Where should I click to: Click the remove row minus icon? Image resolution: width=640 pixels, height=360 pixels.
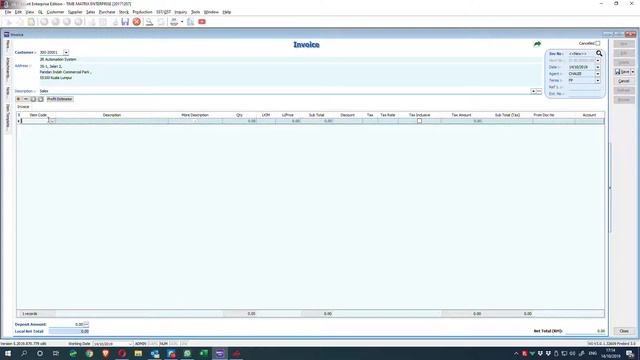pos(26,99)
